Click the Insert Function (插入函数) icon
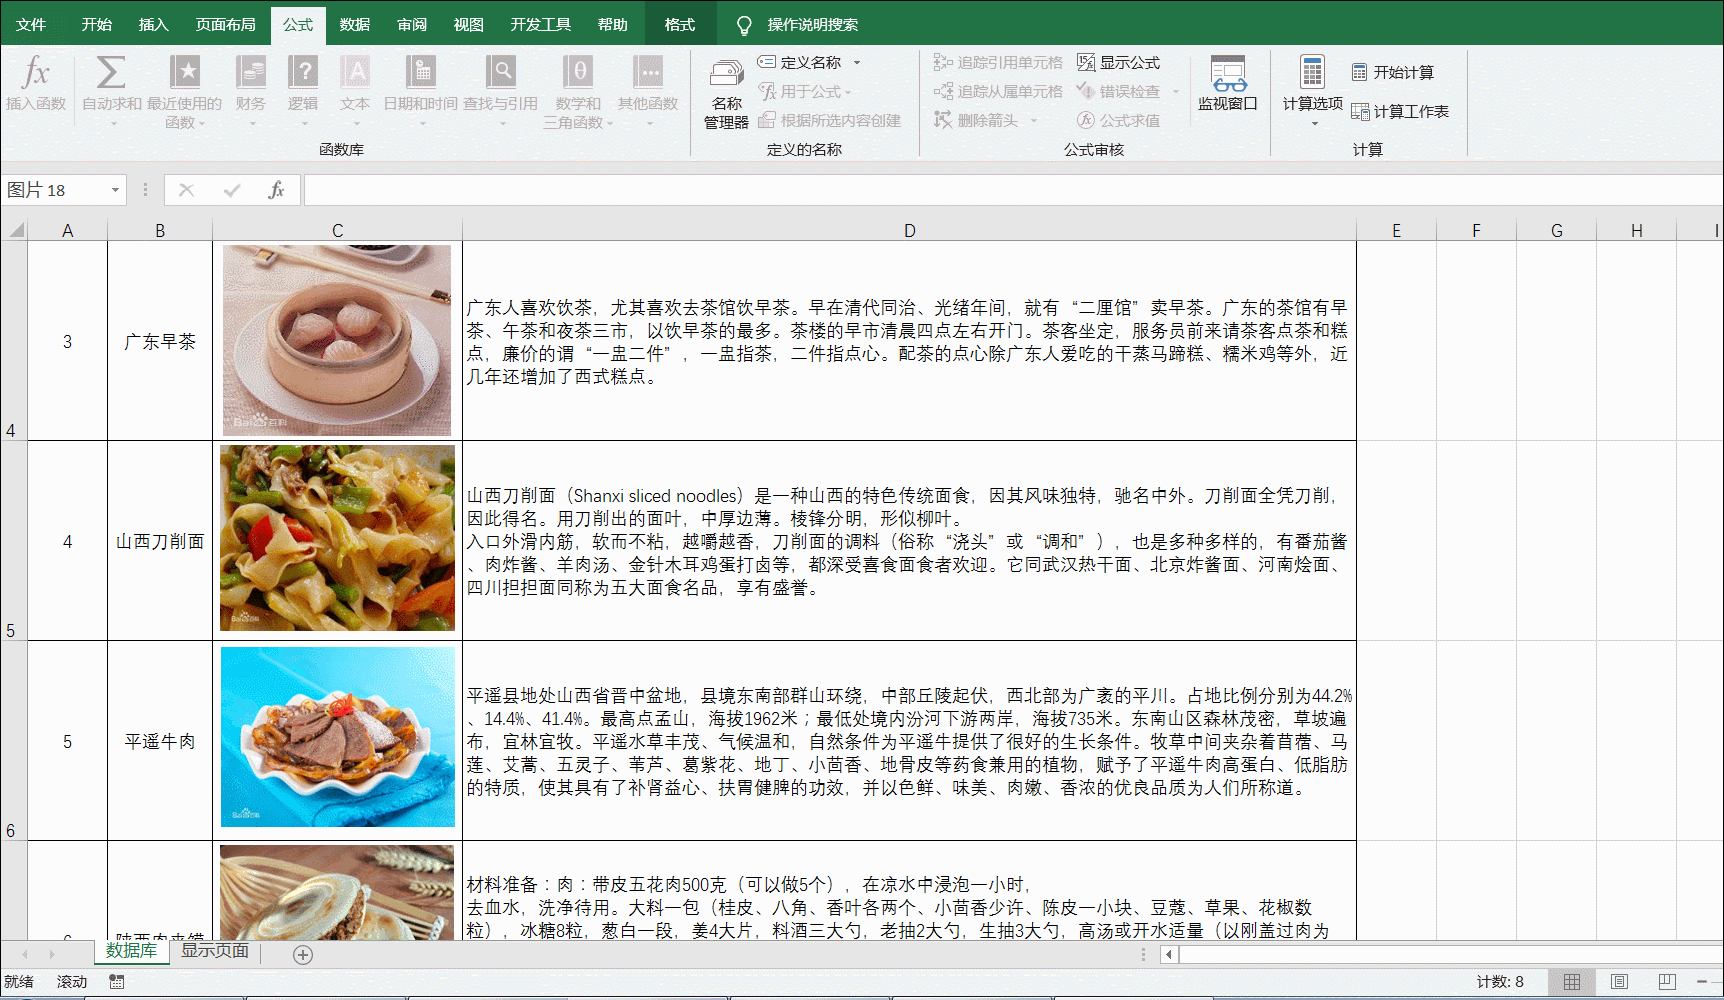This screenshot has height=1000, width=1724. click(36, 84)
